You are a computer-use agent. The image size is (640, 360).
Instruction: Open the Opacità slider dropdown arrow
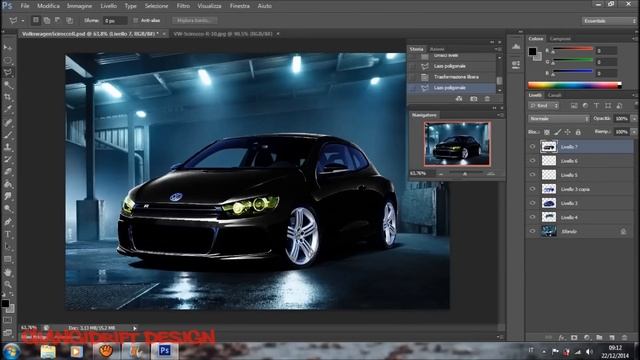tap(634, 119)
